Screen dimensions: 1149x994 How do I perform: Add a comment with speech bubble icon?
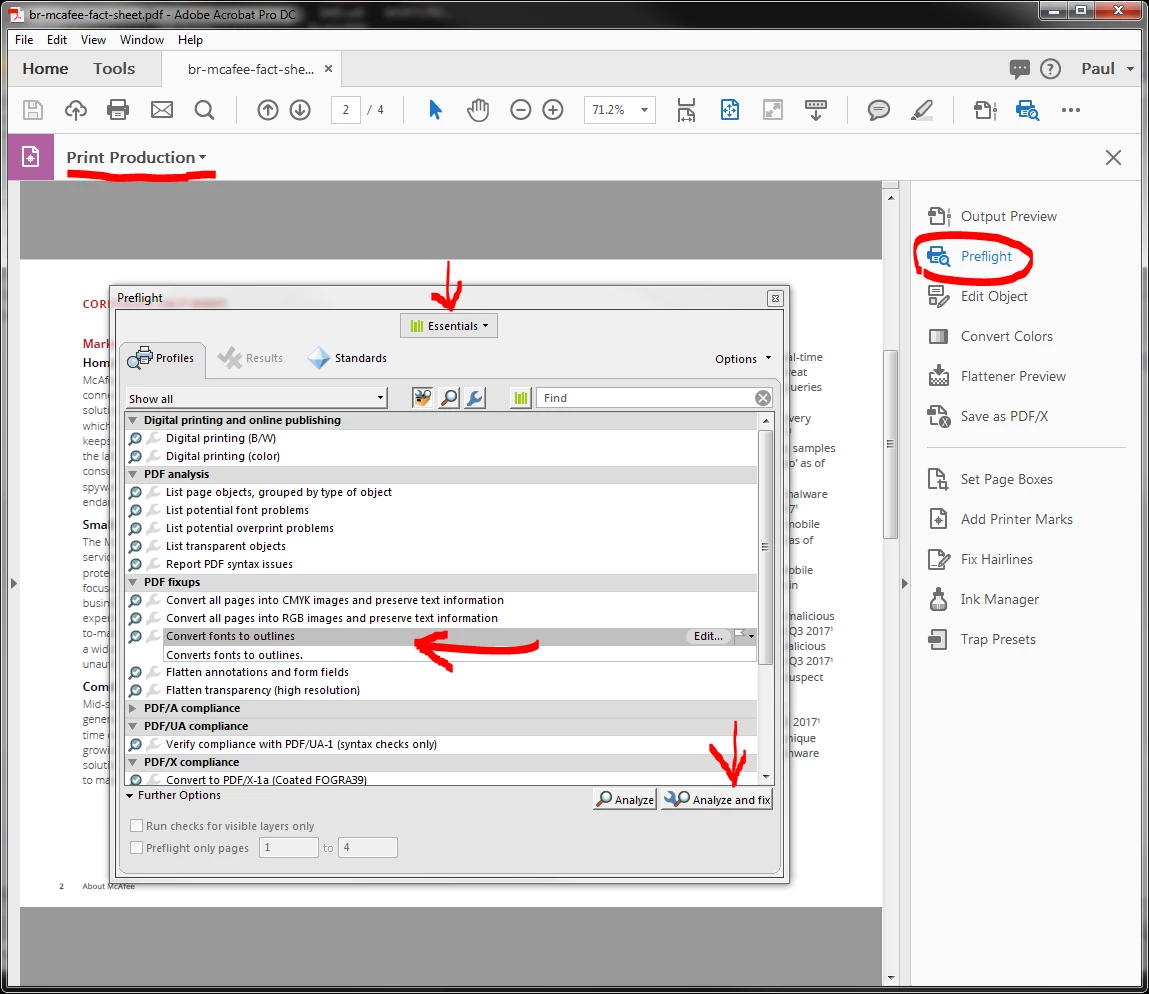coord(879,110)
